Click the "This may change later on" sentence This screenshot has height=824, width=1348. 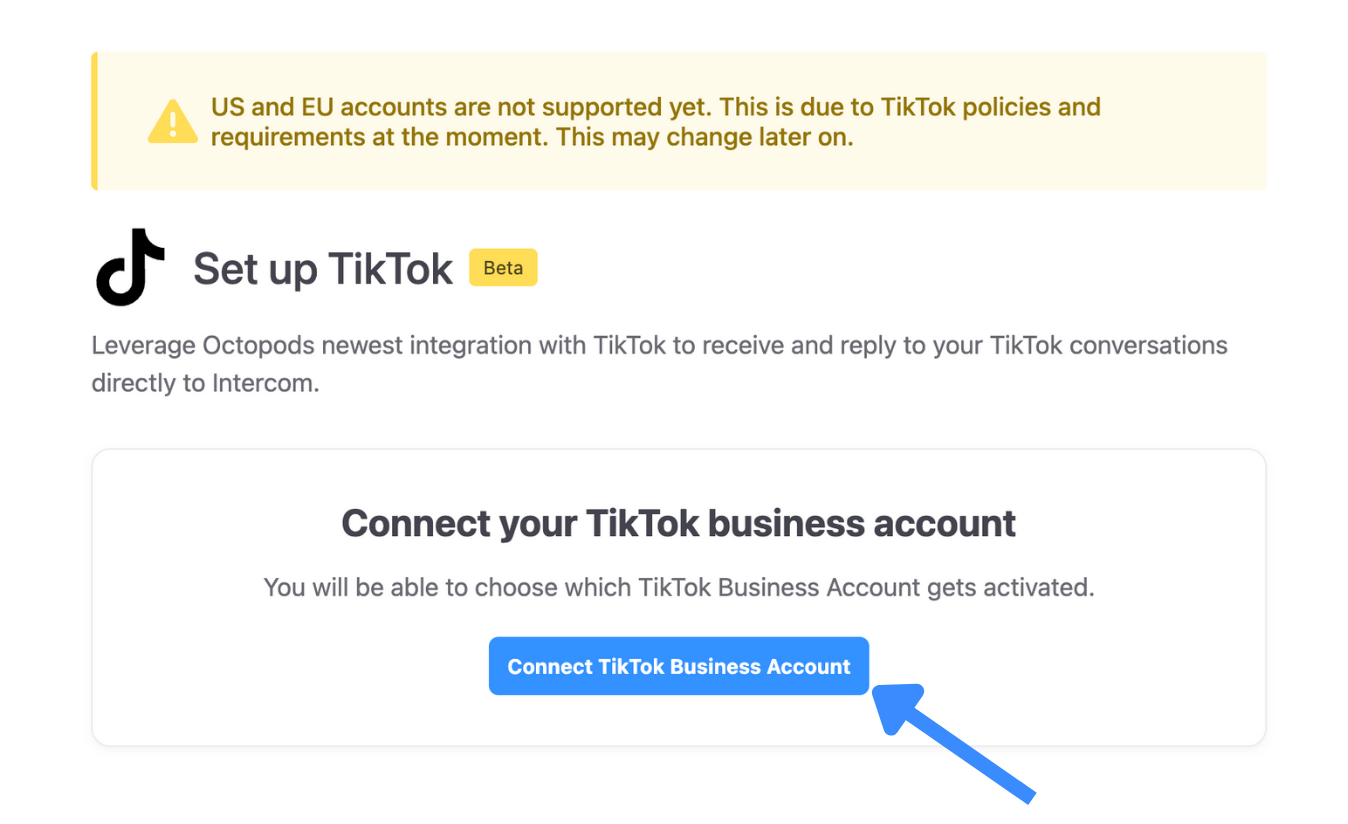point(705,137)
